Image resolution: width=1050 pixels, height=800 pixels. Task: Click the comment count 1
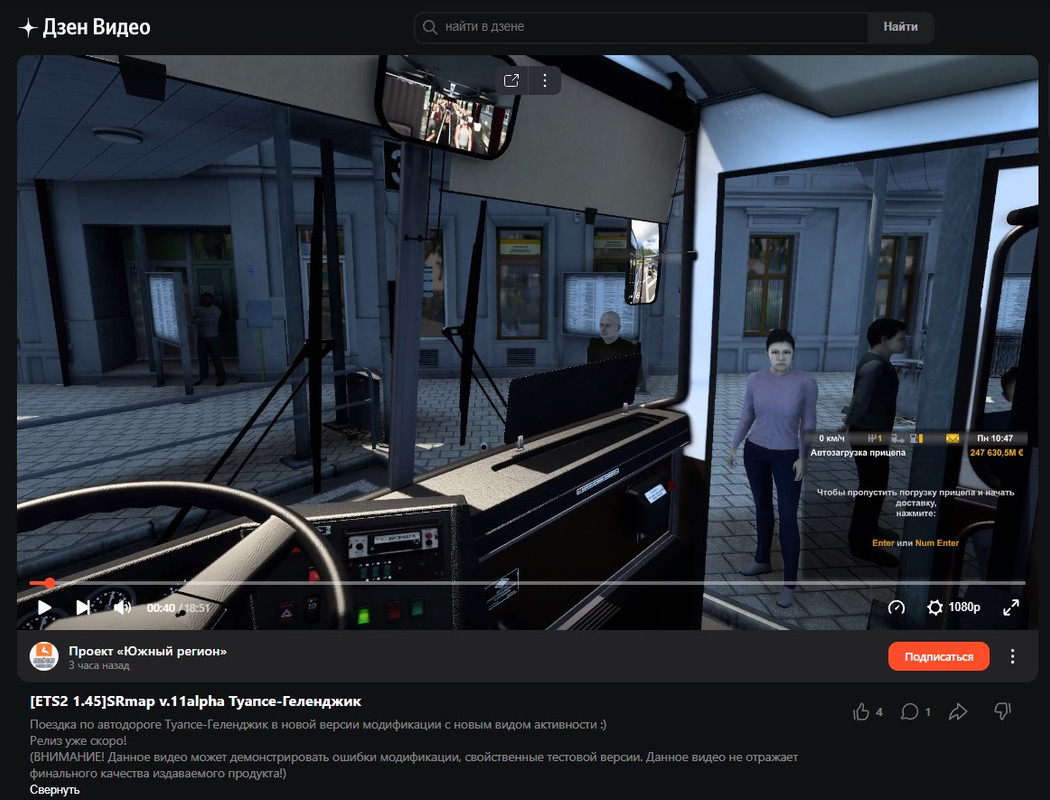click(x=928, y=712)
